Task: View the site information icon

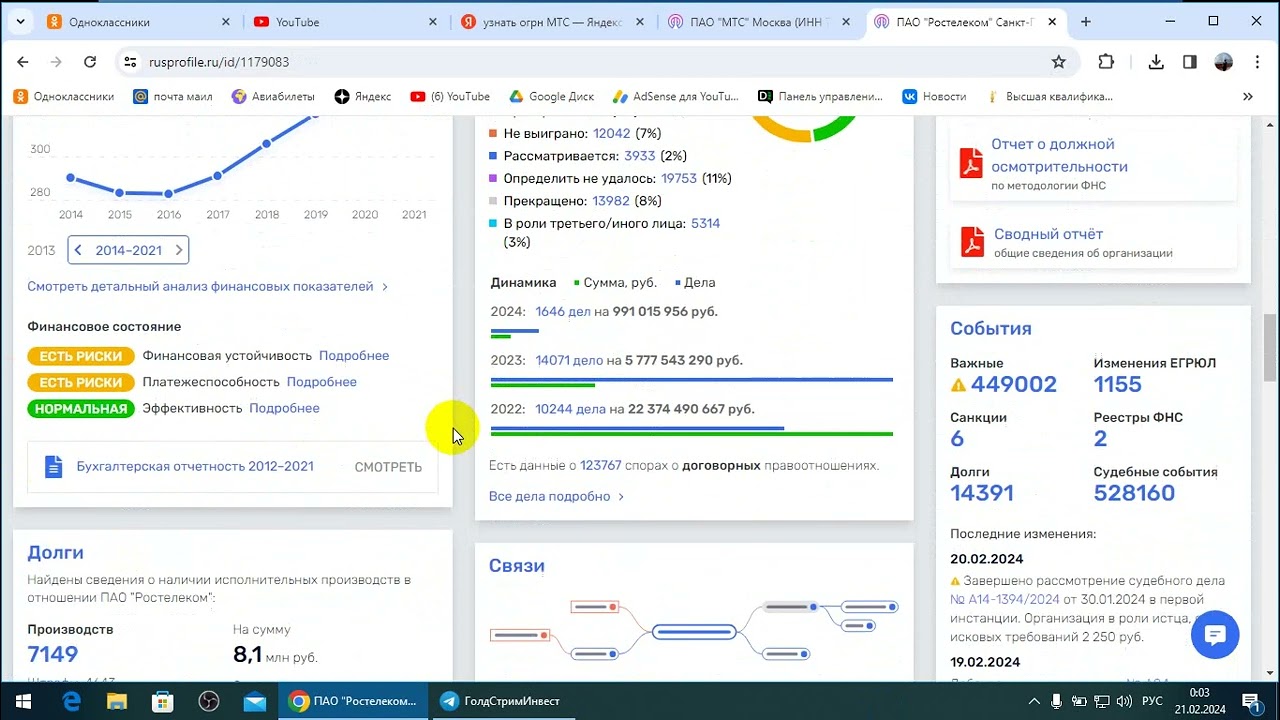Action: click(x=129, y=62)
